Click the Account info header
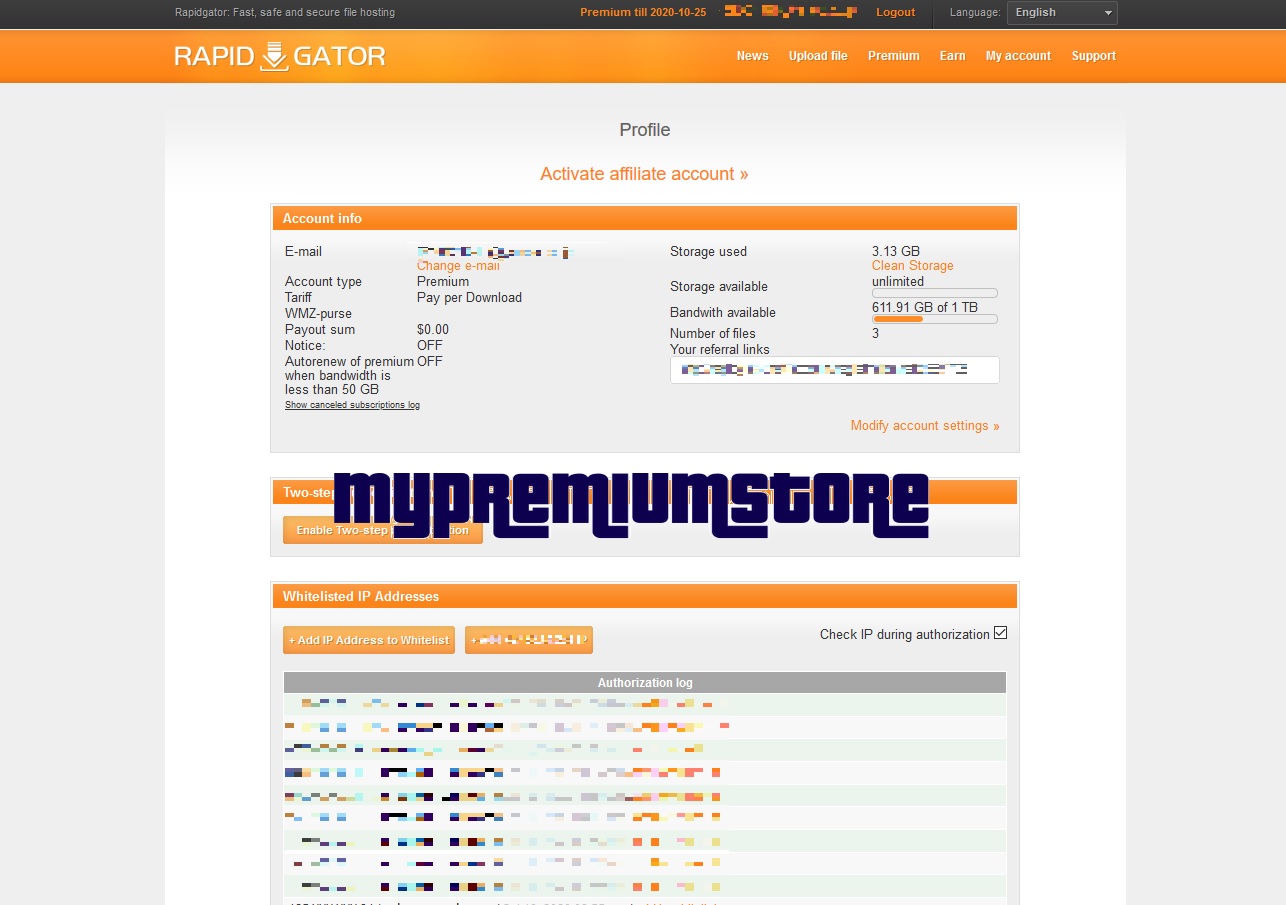The height and width of the screenshot is (905, 1286). (645, 218)
